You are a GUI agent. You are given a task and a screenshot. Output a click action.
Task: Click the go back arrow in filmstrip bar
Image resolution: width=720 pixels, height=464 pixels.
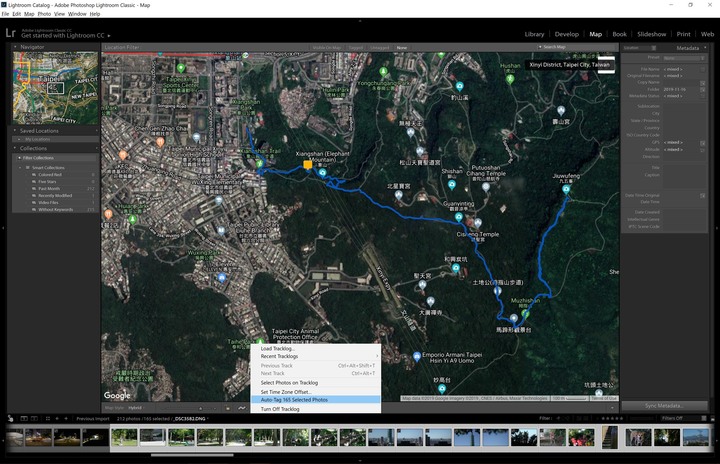tap(57, 419)
